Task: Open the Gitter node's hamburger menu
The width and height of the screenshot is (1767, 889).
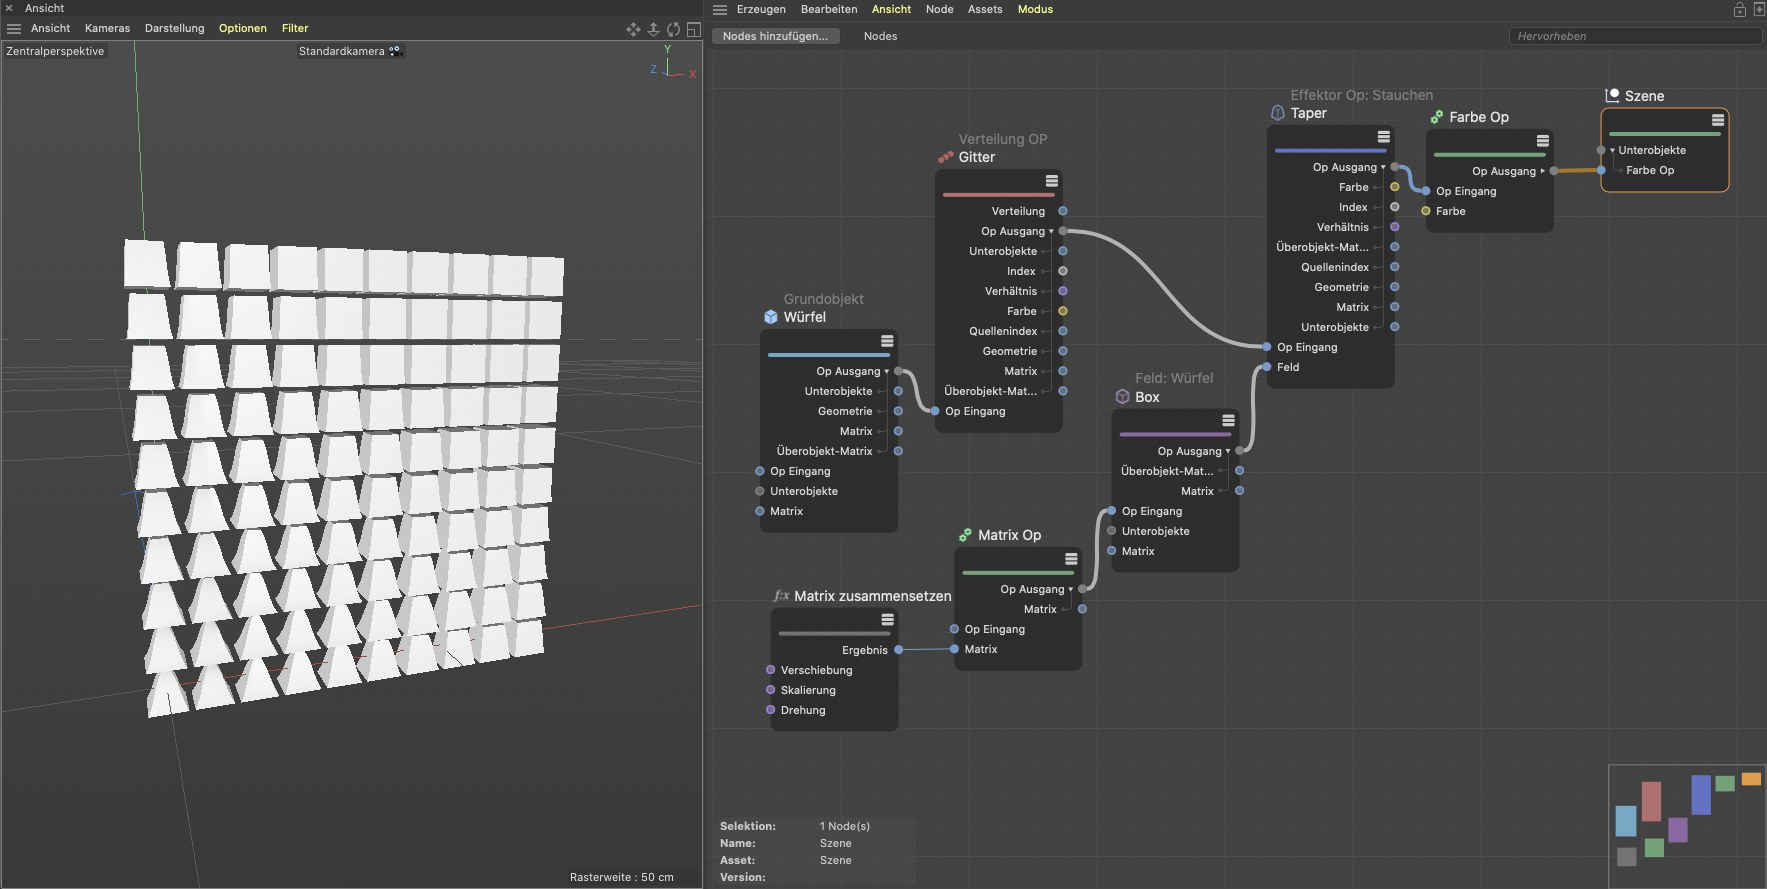Action: point(1051,181)
